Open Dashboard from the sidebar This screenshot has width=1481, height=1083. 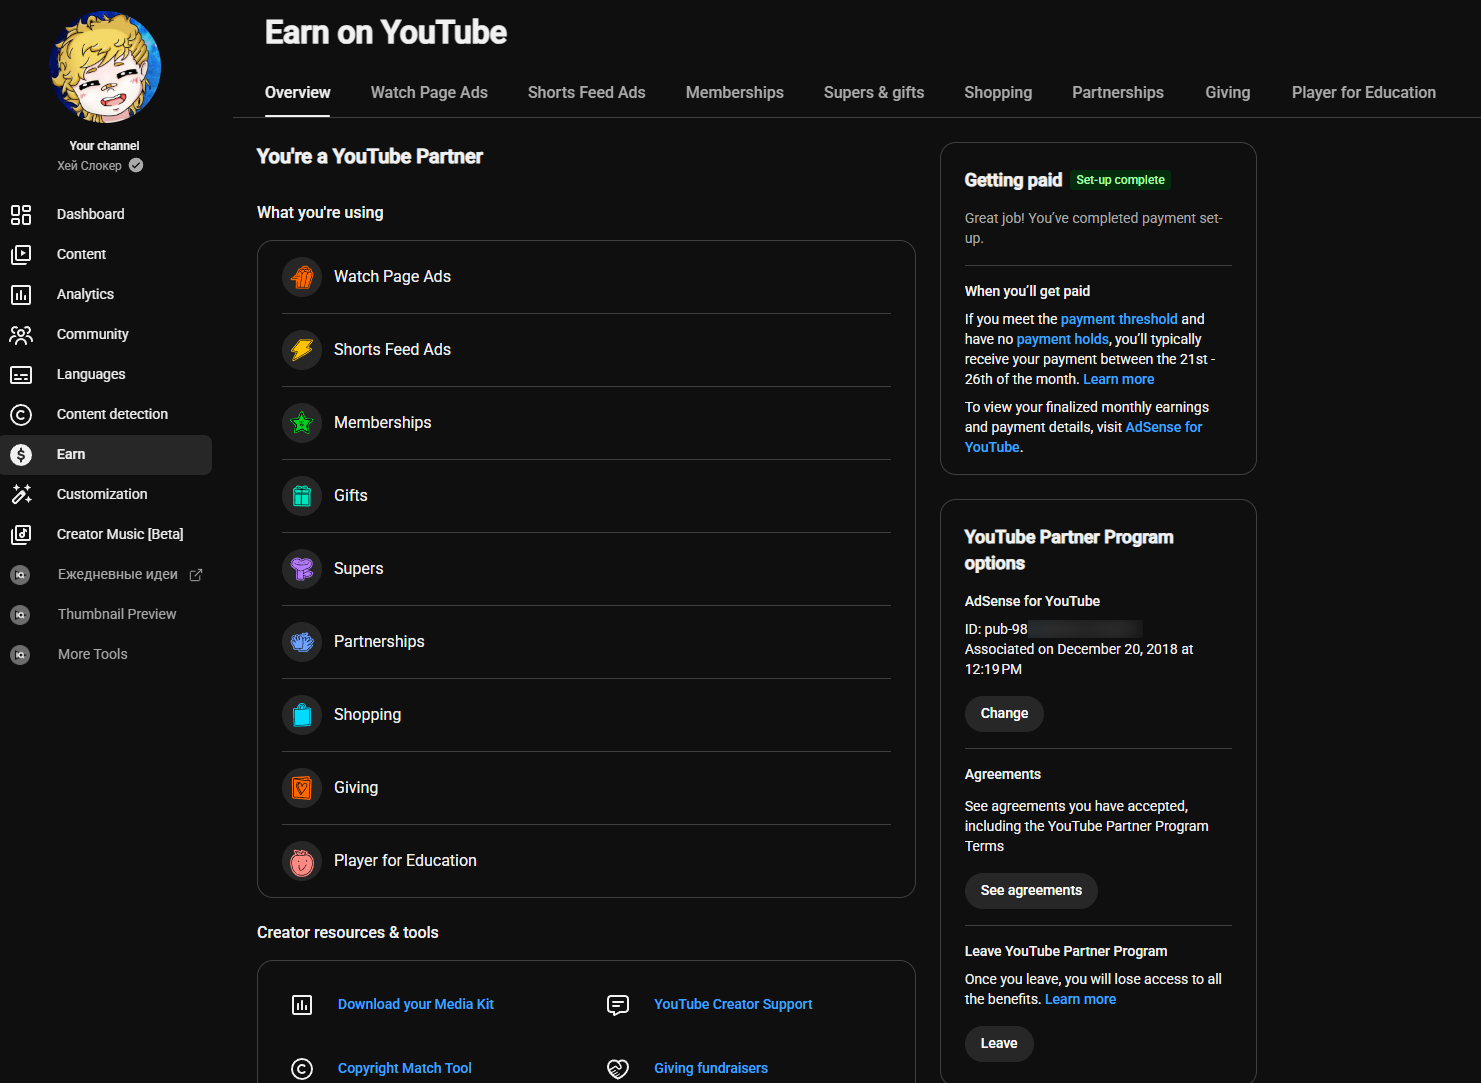(106, 215)
